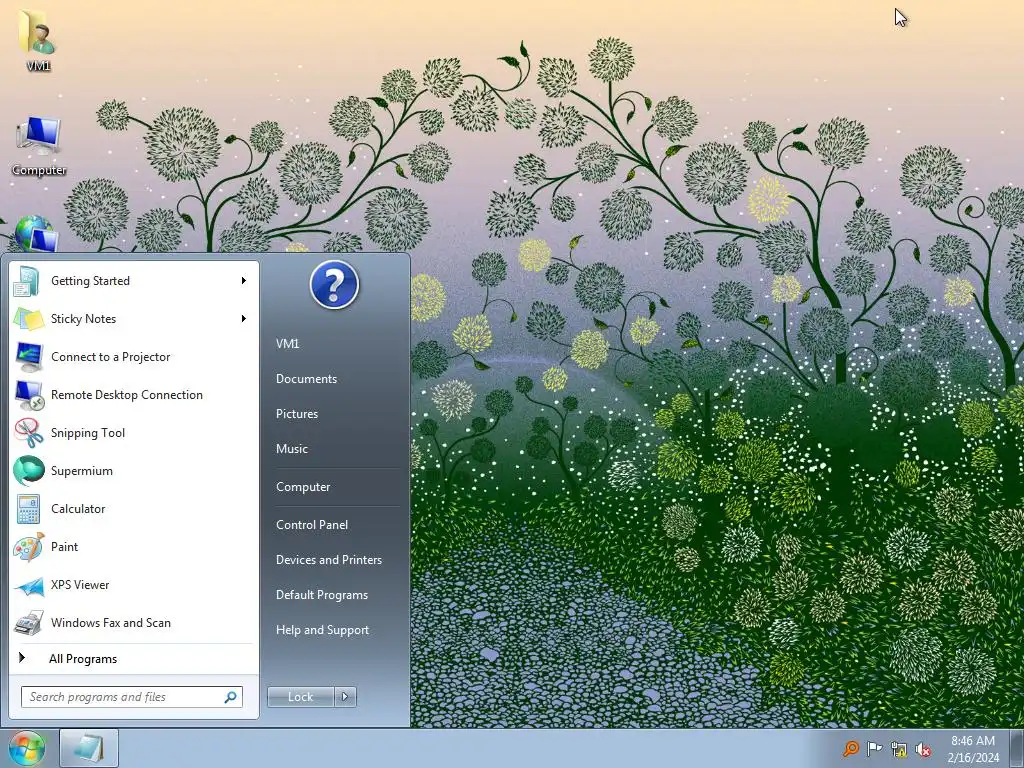Expand the Getting Started jump list arrow
The width and height of the screenshot is (1024, 768).
[x=244, y=281]
